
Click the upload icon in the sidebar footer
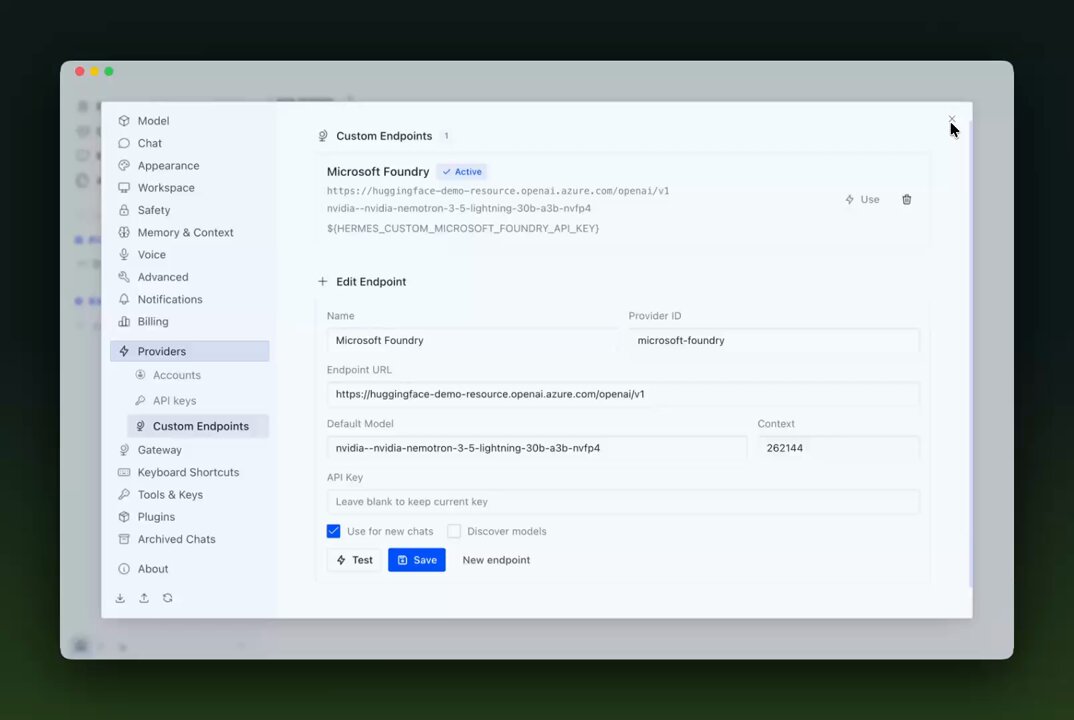tap(144, 598)
